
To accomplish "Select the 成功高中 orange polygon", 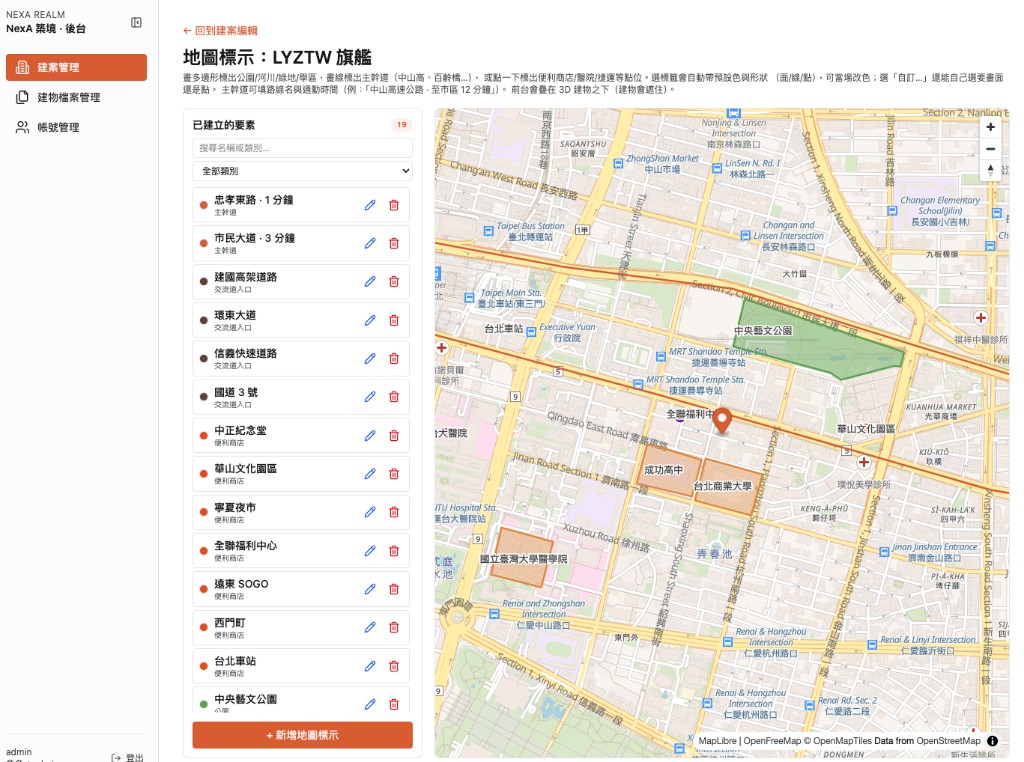I will [667, 470].
